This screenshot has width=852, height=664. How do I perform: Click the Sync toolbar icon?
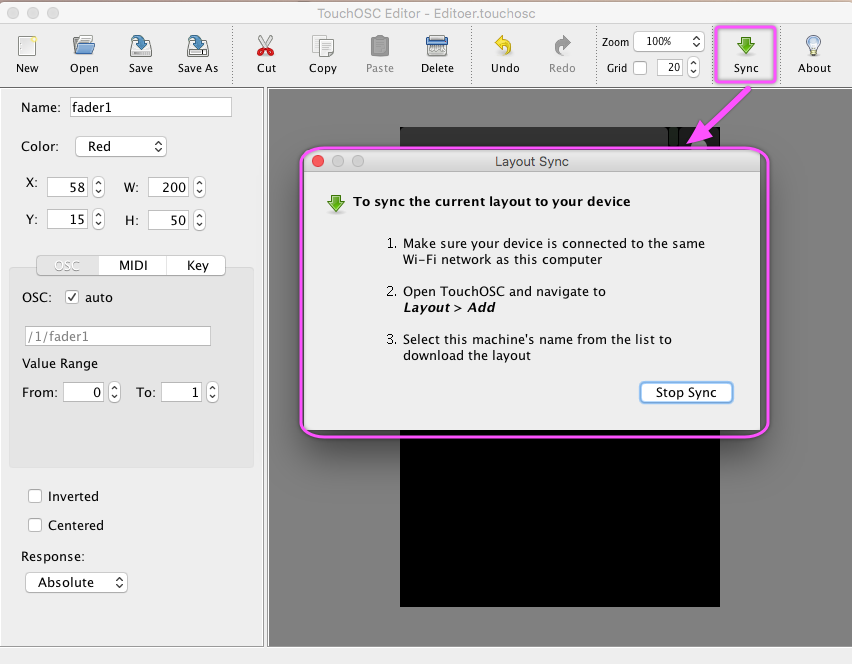point(746,46)
